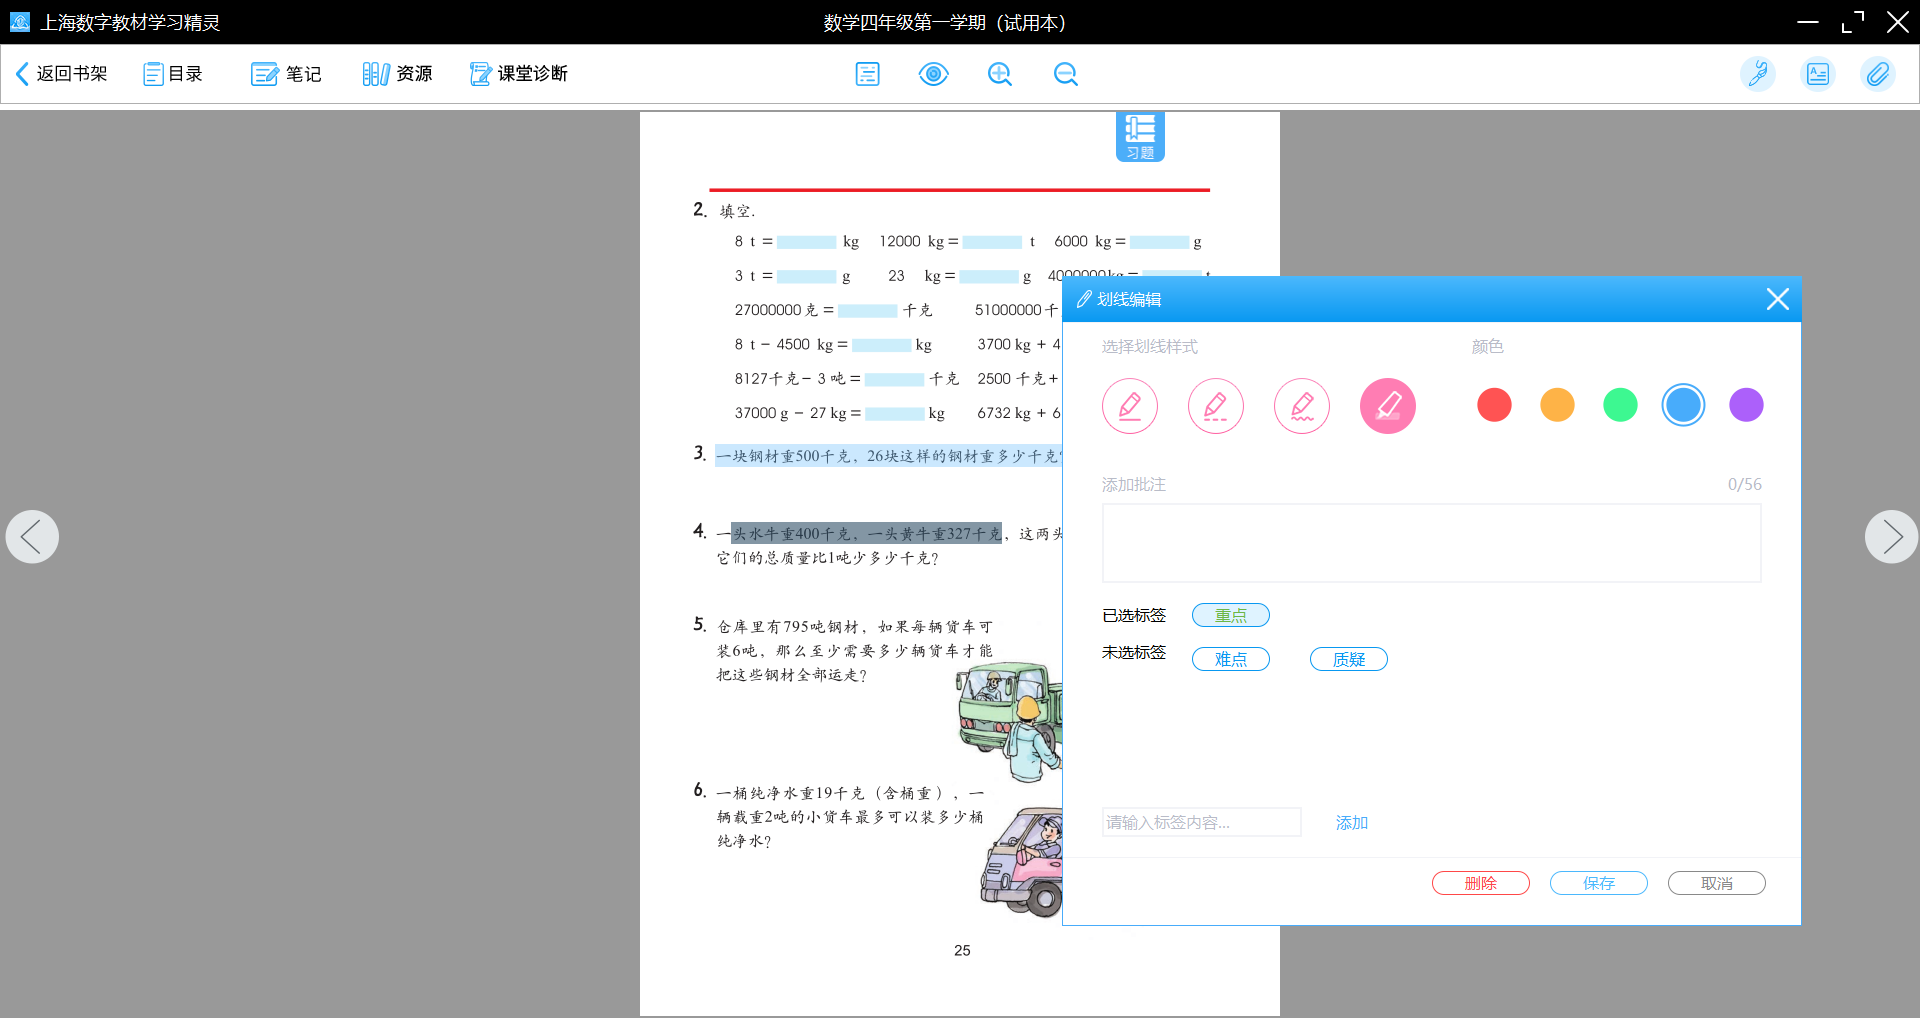
Task: Click the zoom in magnifier icon
Action: pos(999,74)
